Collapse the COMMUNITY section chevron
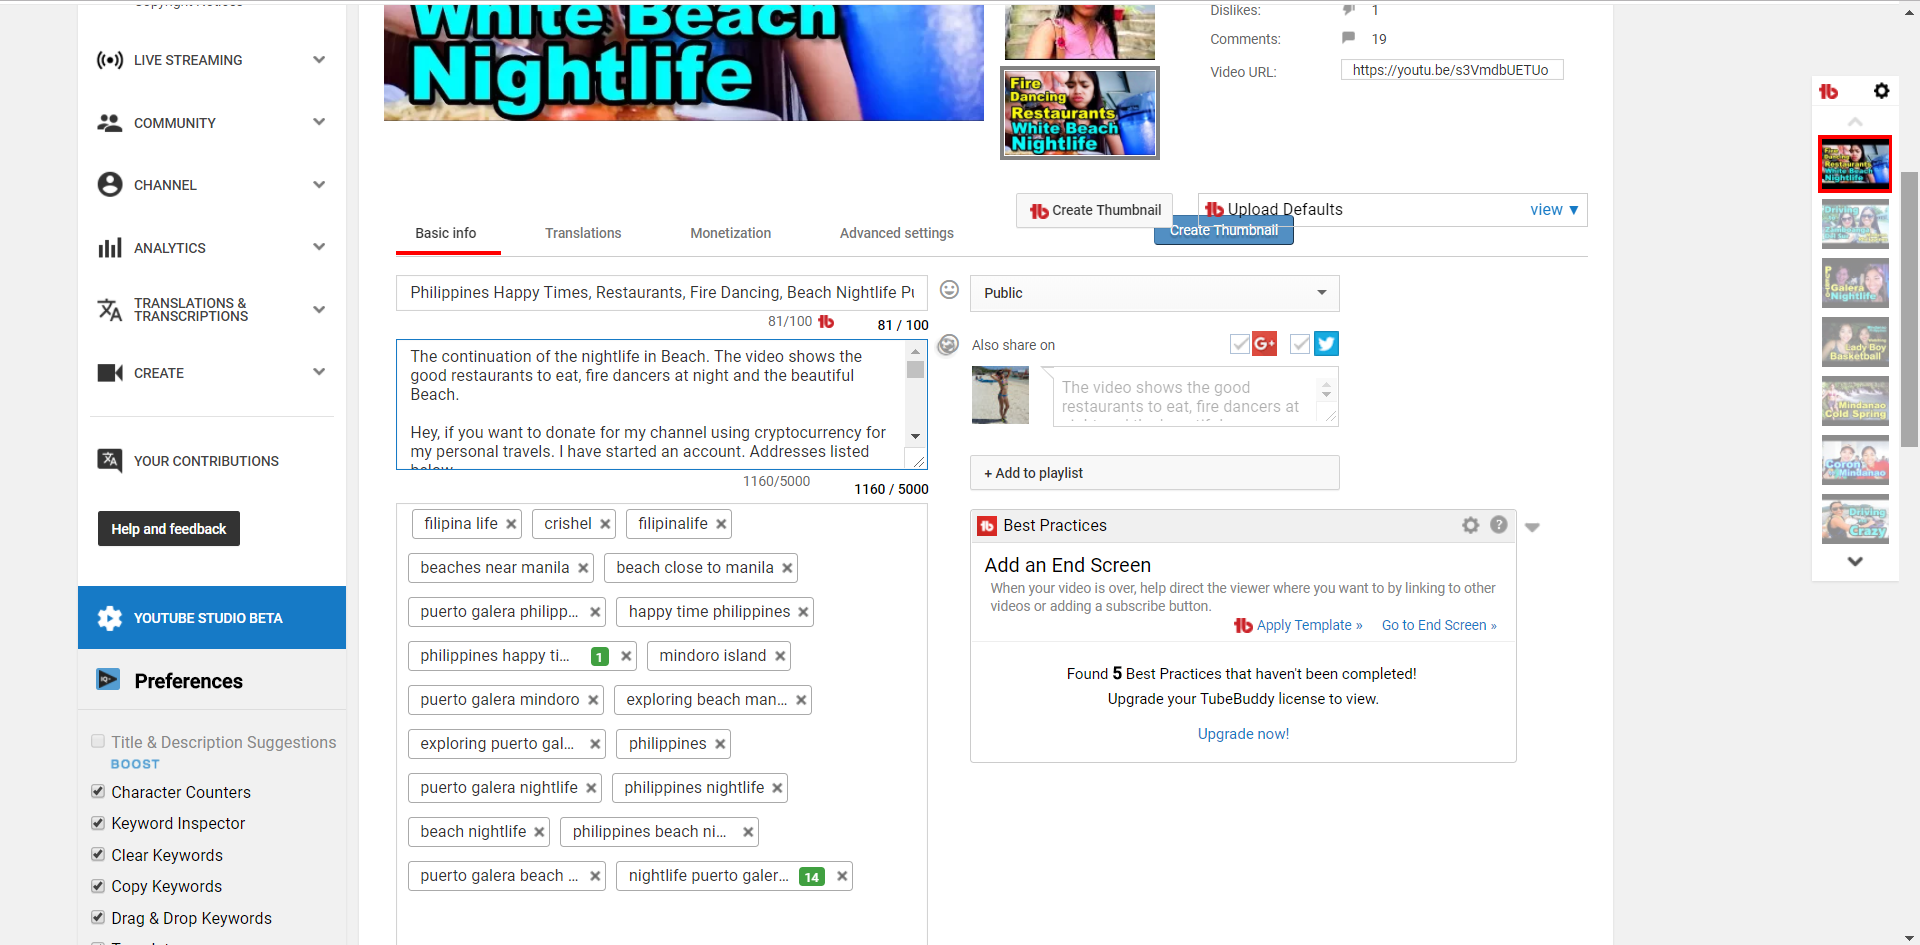This screenshot has height=945, width=1920. (319, 122)
